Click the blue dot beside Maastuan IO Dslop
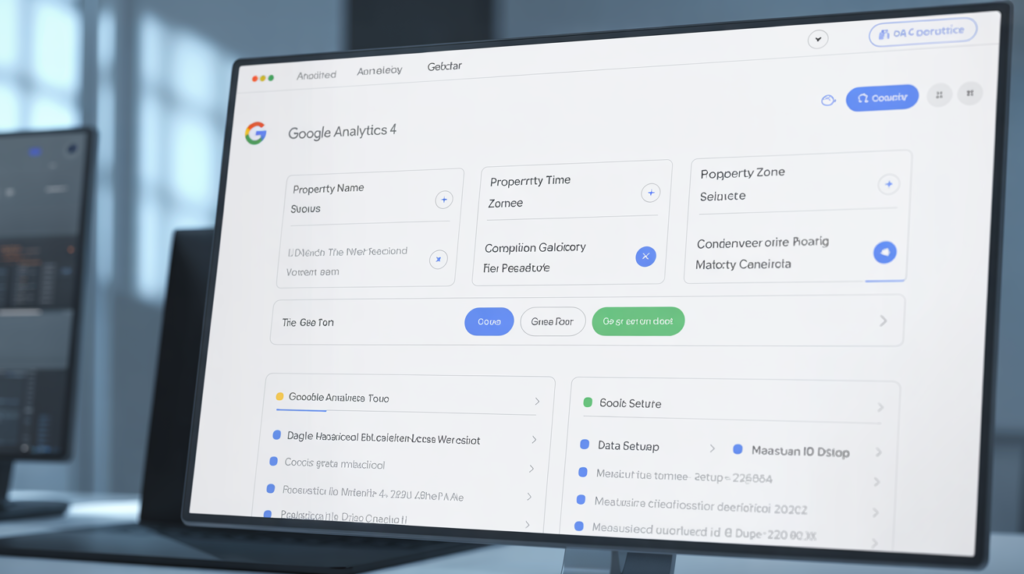 [738, 449]
